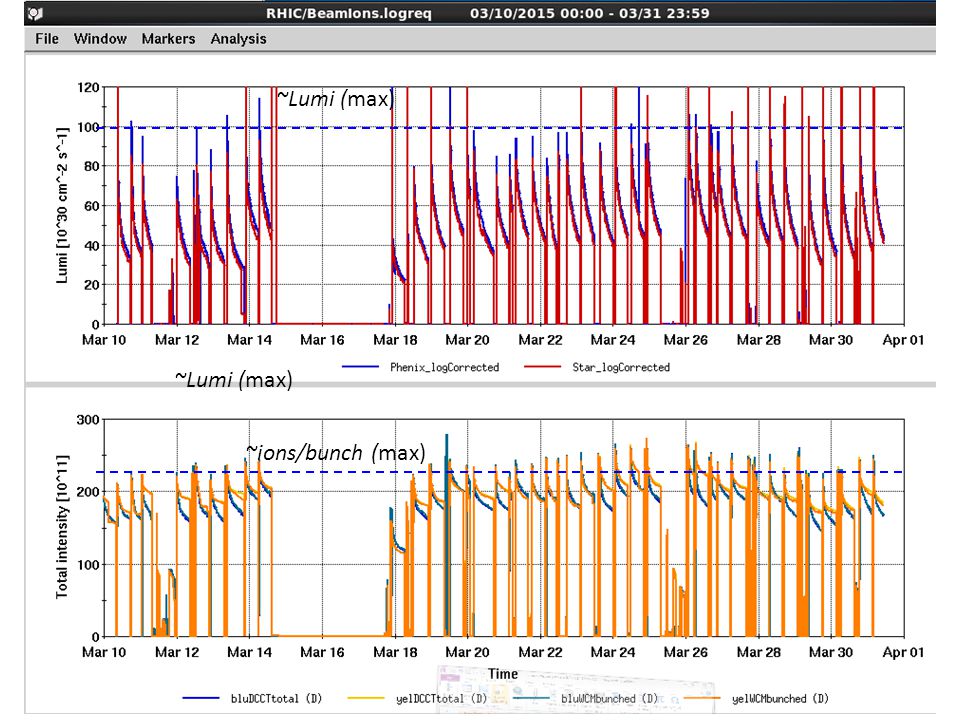Click the Total intensity [10^11] axis title
960x720 pixels.
(x=62, y=527)
